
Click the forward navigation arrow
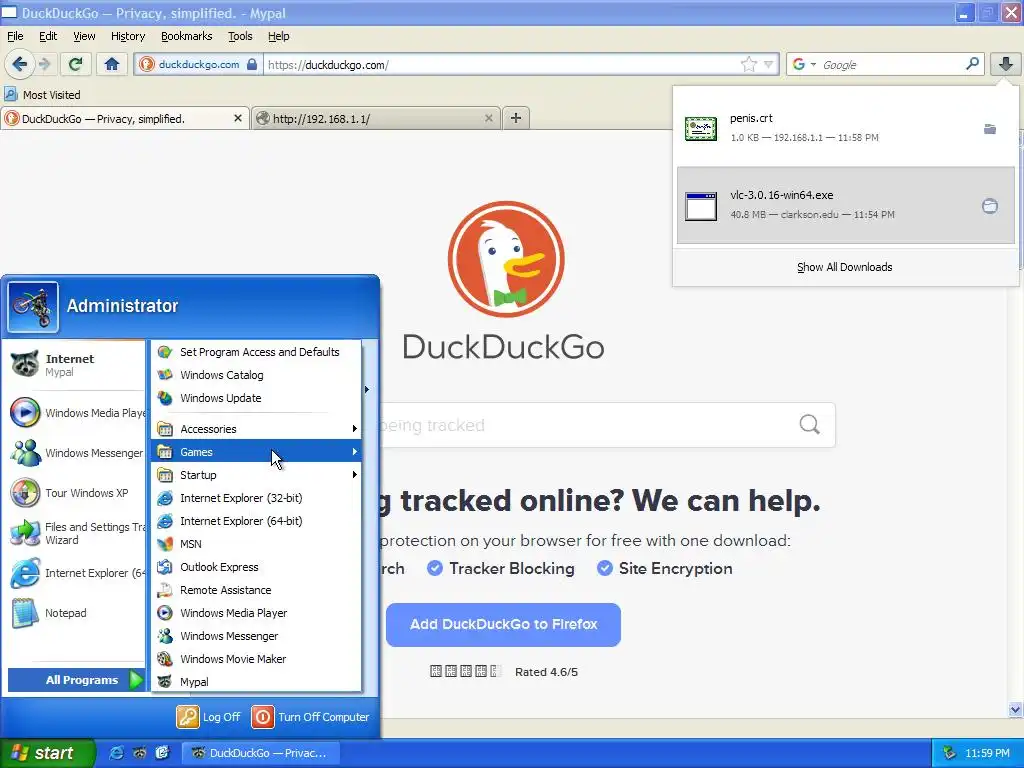pyautogui.click(x=45, y=64)
